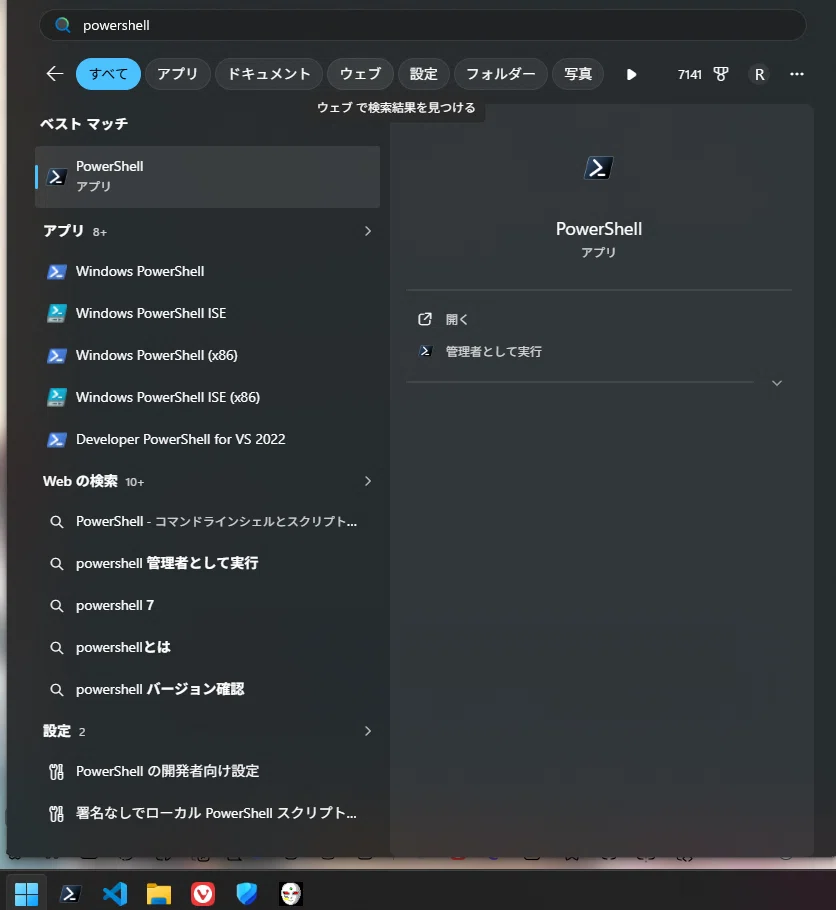
Task: Click the powershell search input field
Action: click(x=423, y=25)
